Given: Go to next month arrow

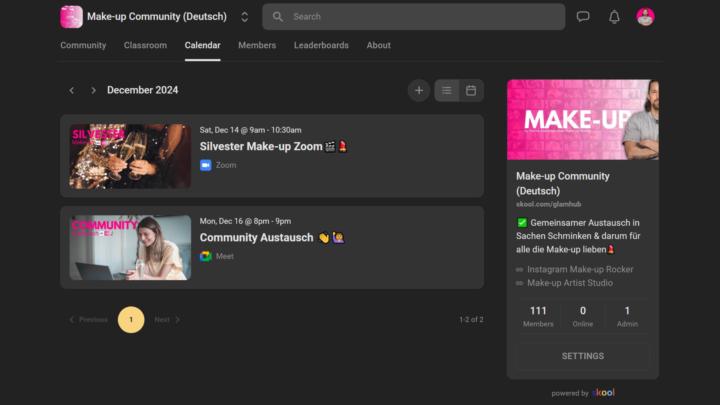Looking at the screenshot, I should click(93, 90).
